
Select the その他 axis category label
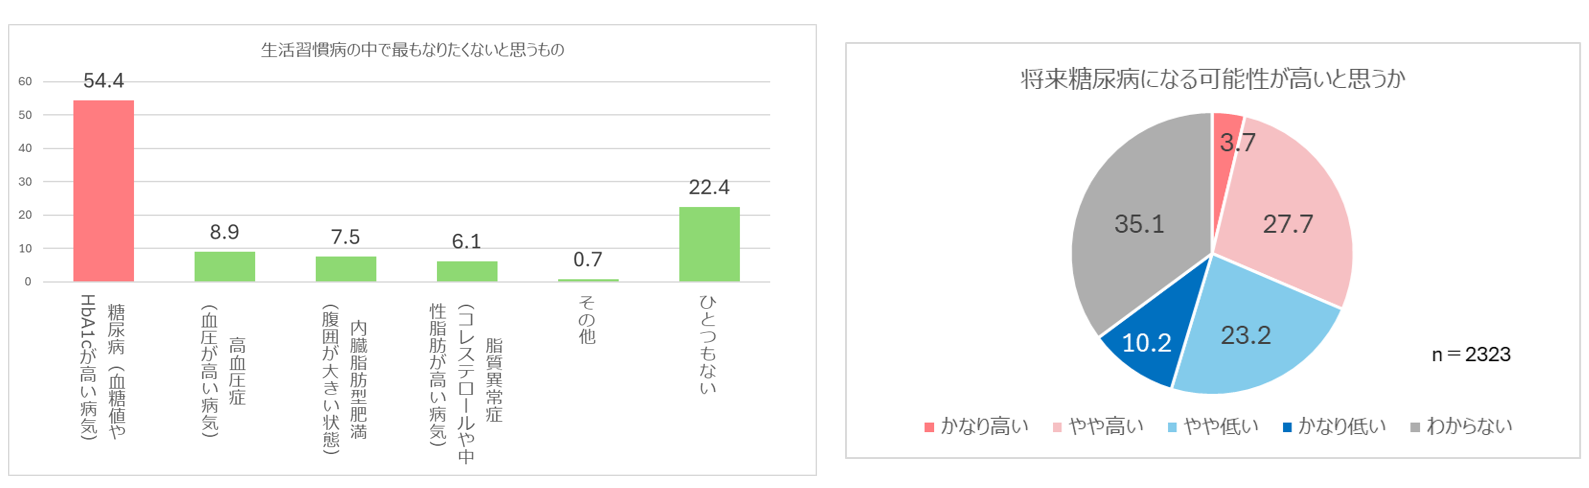tap(587, 320)
